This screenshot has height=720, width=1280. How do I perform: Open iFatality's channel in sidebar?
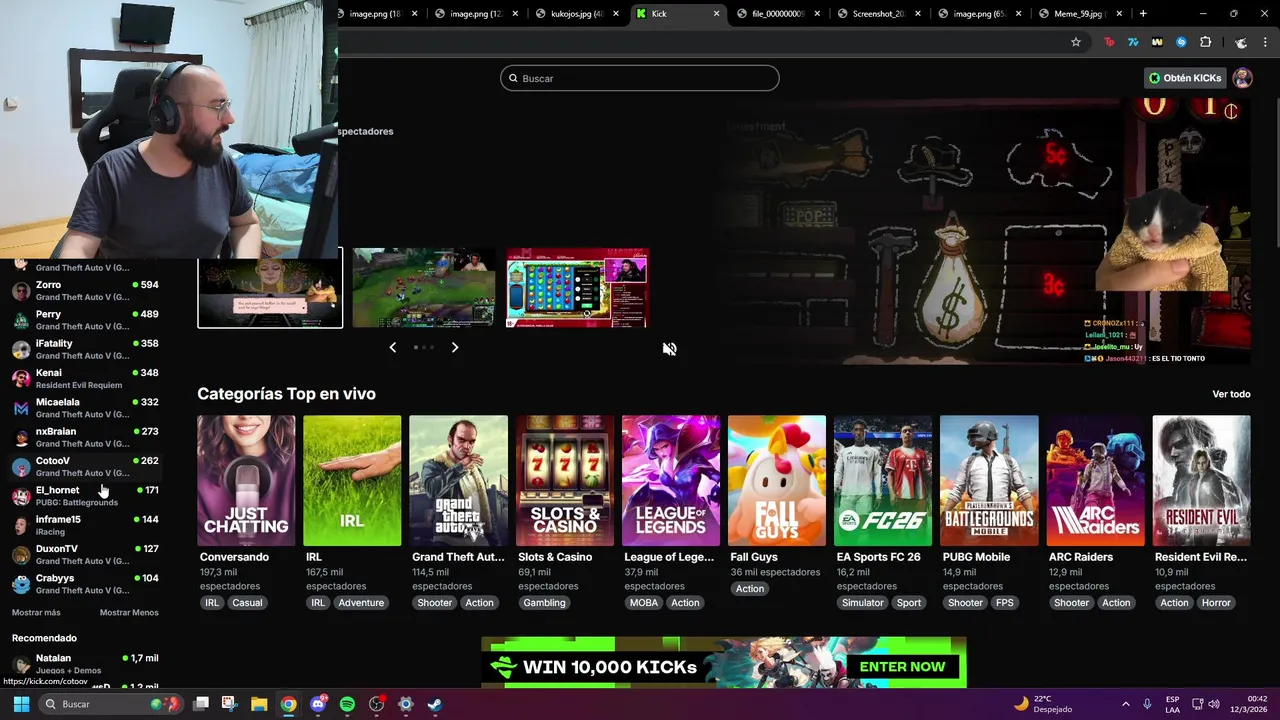(85, 349)
